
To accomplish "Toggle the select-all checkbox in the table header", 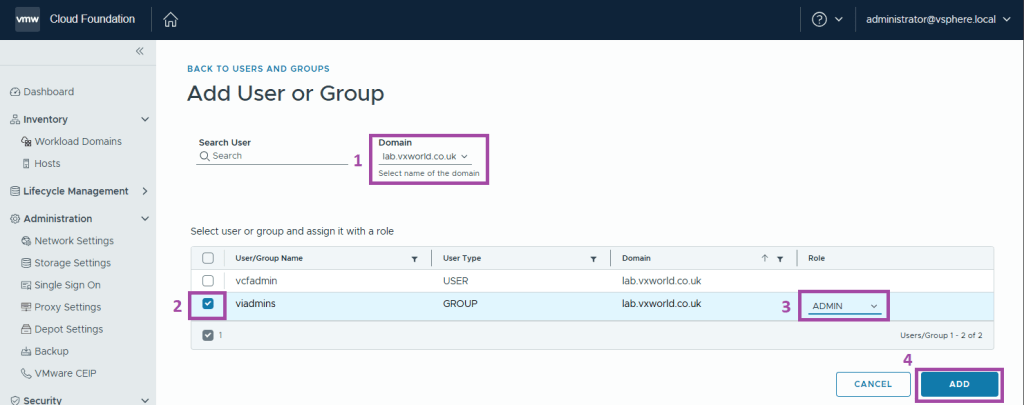I will click(208, 258).
